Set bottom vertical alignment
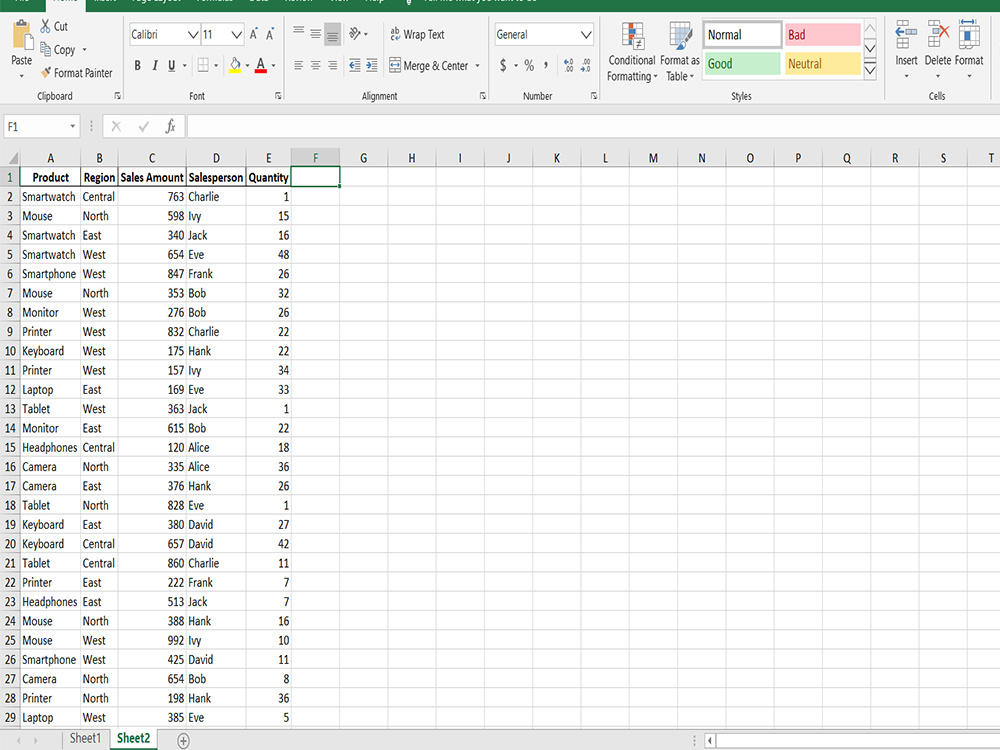This screenshot has height=750, width=1000. point(332,33)
